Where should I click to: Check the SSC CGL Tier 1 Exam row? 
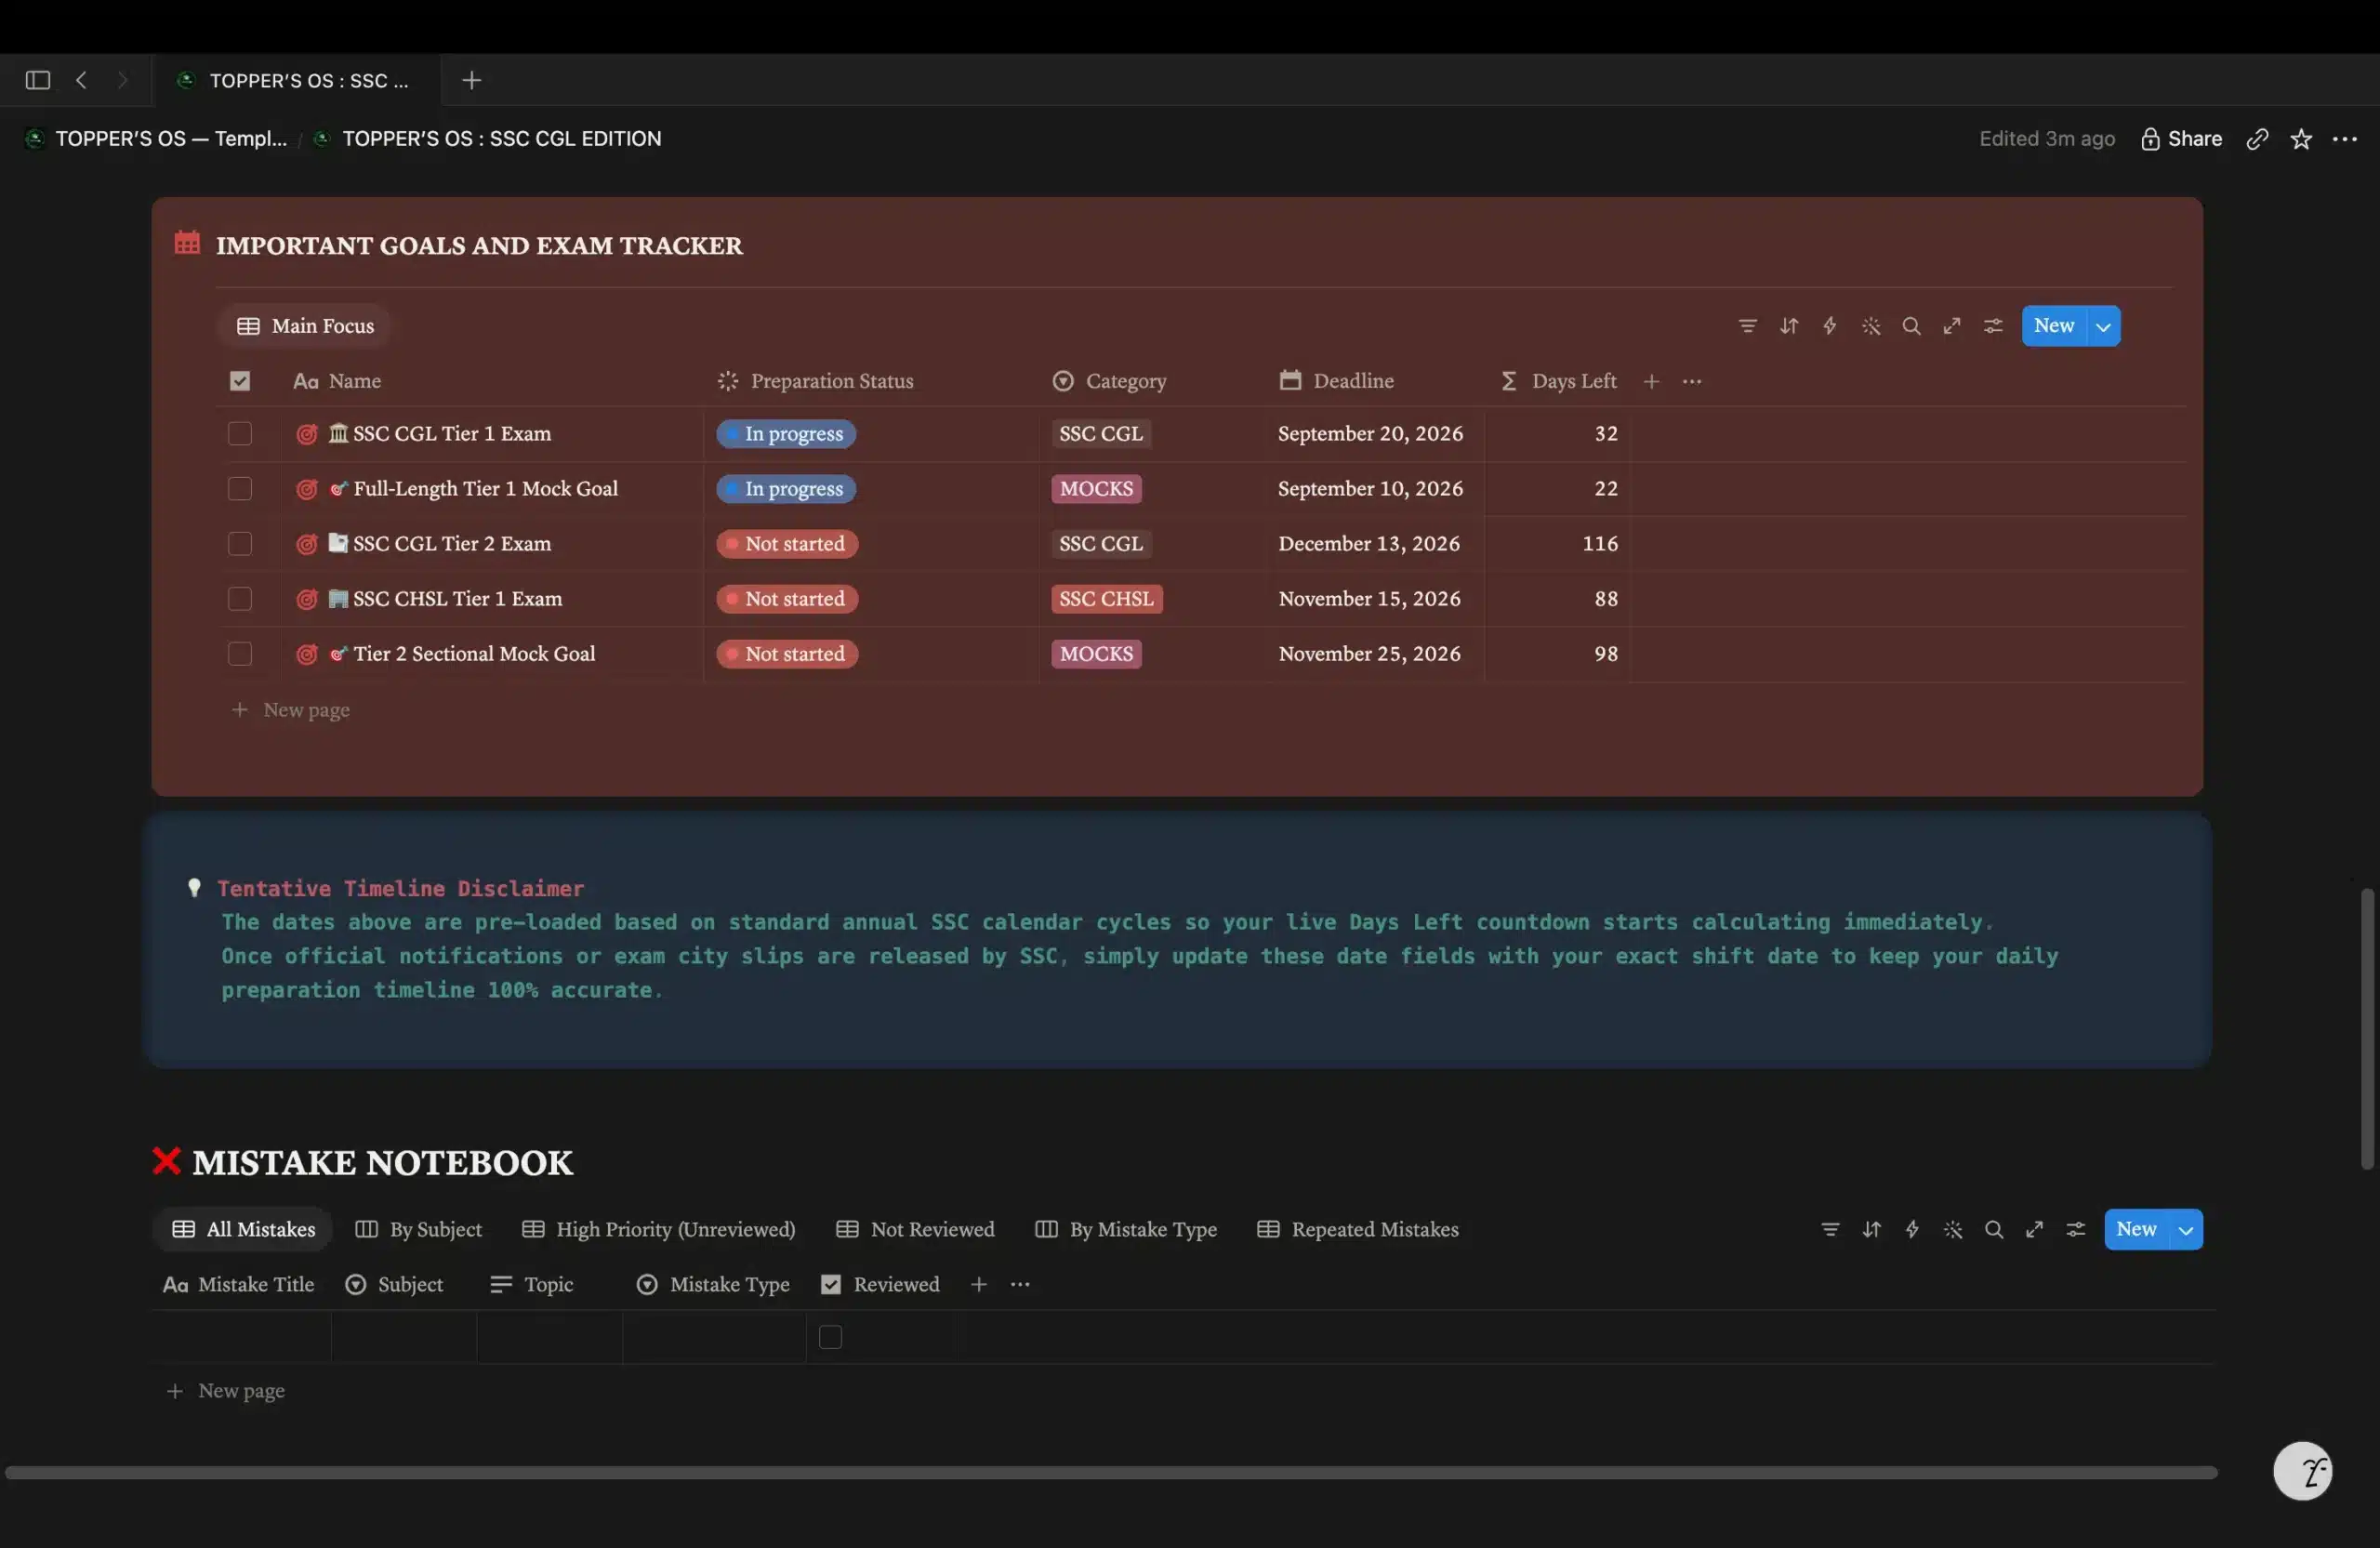pyautogui.click(x=240, y=434)
